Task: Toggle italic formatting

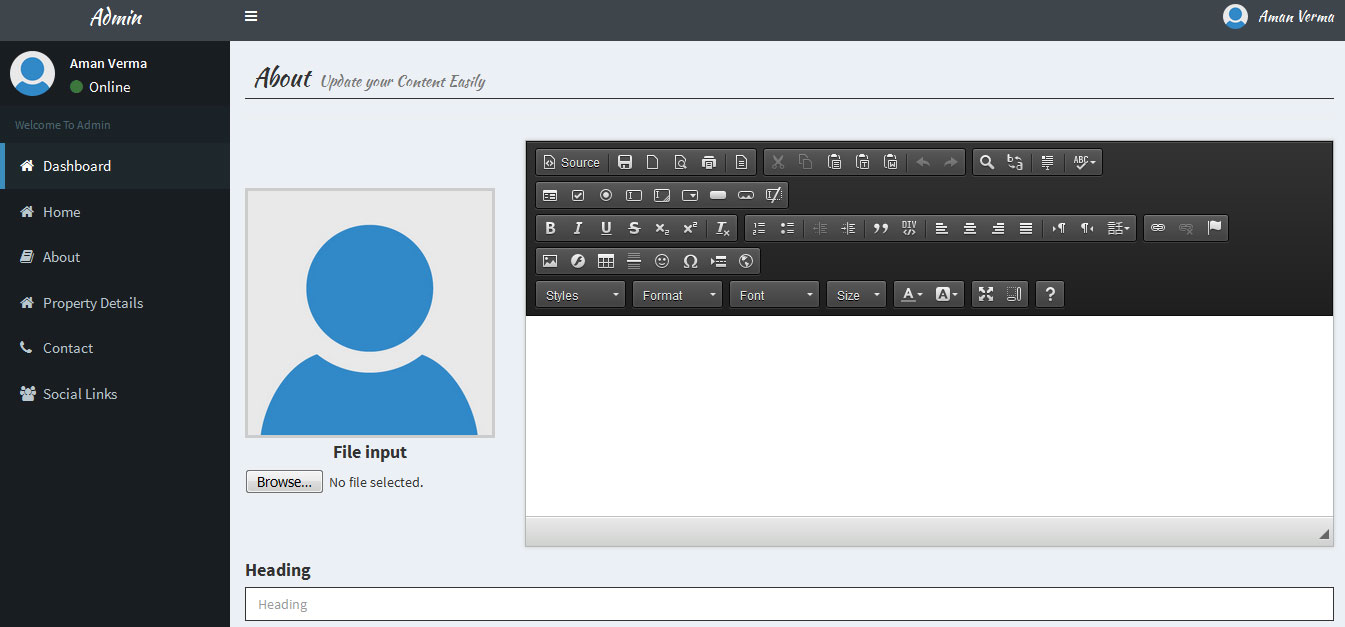Action: click(x=578, y=228)
